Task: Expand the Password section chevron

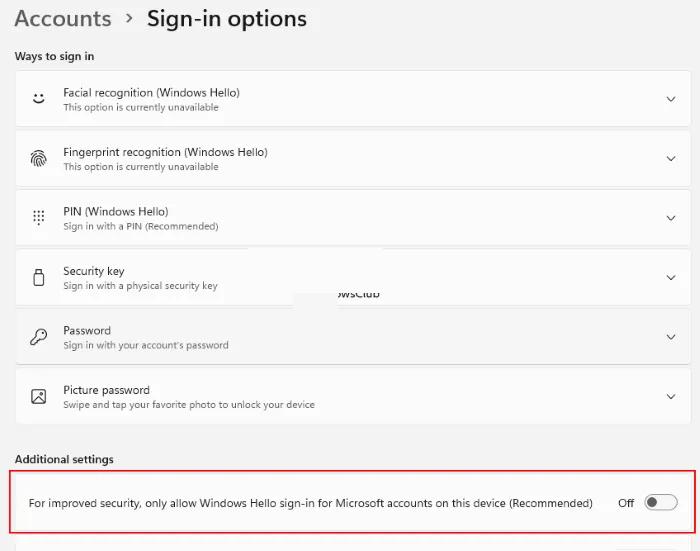Action: coord(671,337)
